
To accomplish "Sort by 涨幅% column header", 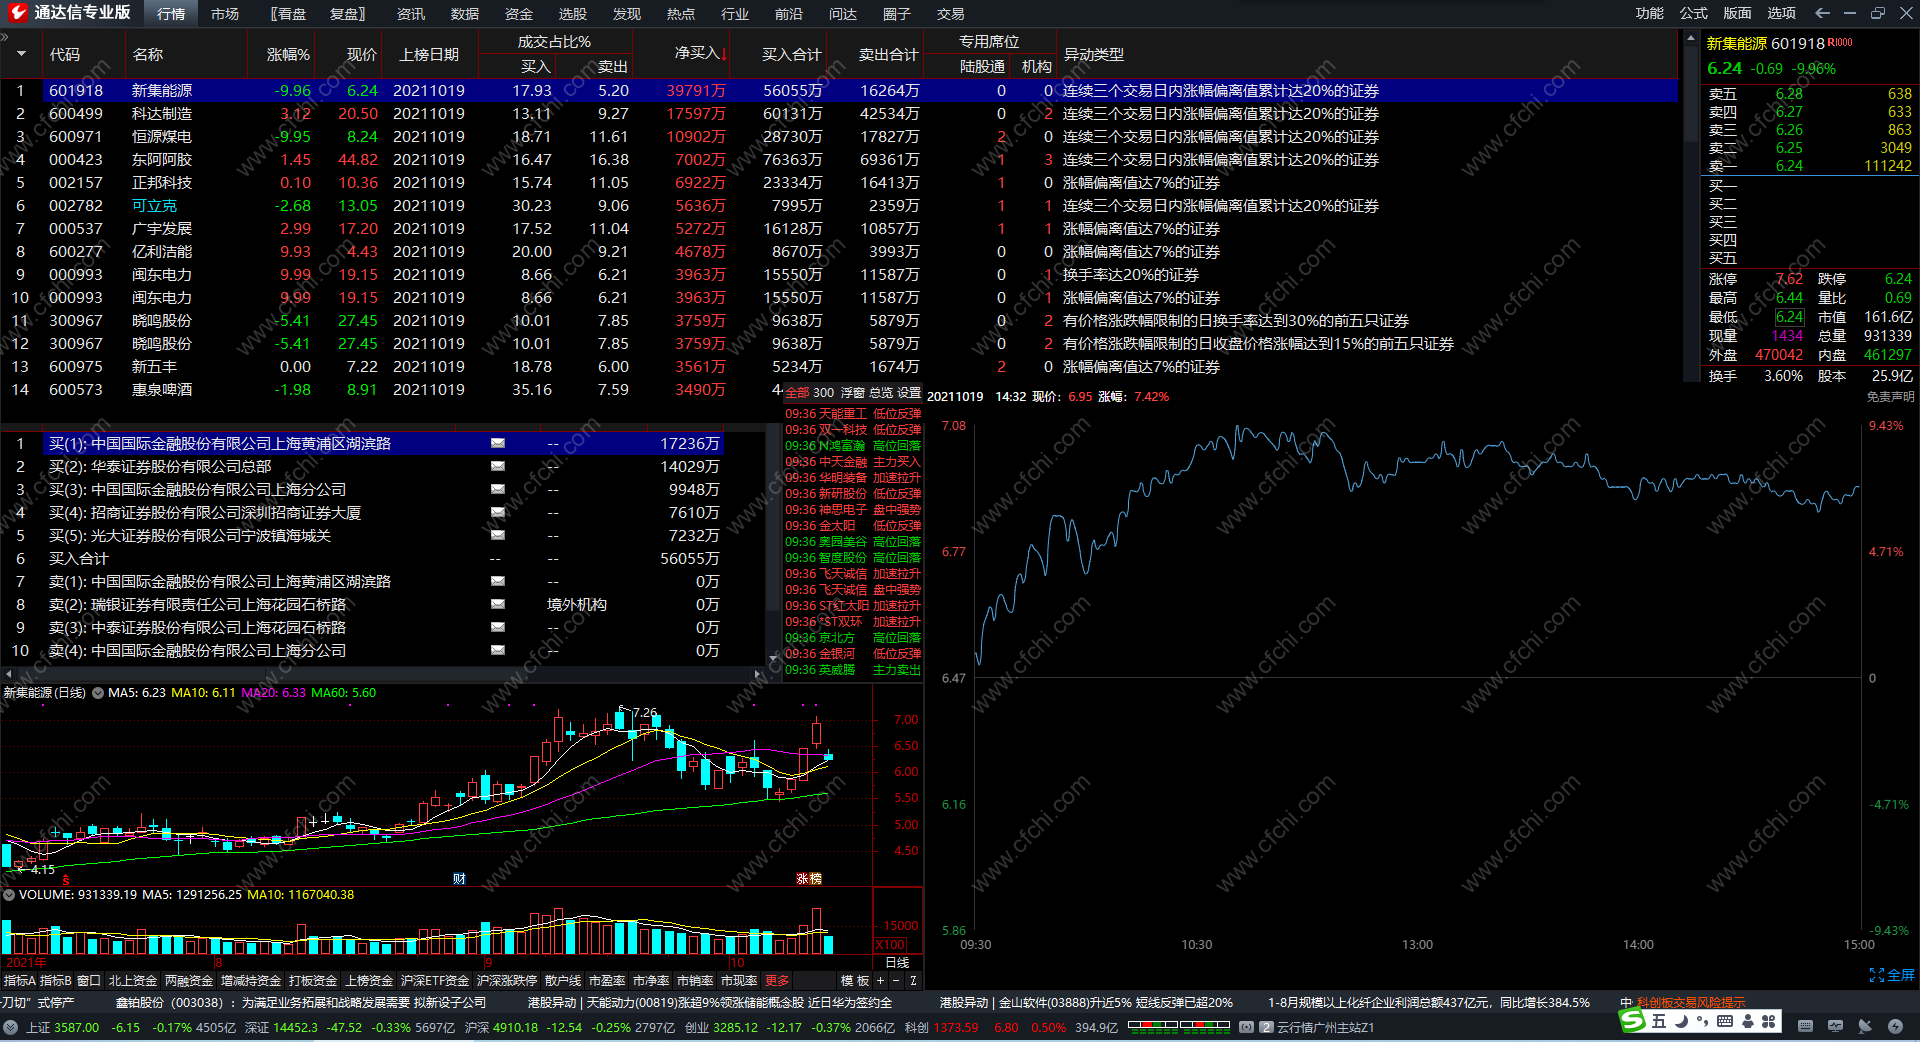I will pyautogui.click(x=288, y=54).
